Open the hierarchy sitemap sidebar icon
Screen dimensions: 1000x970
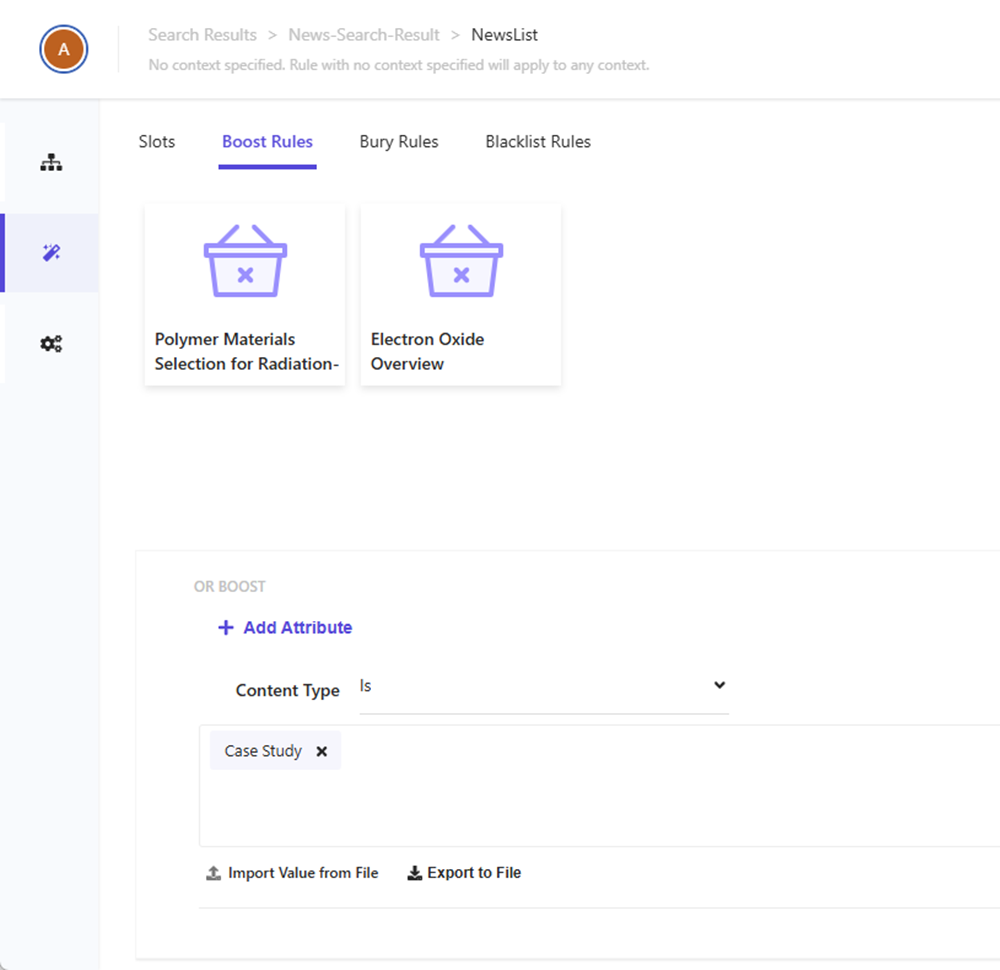tap(51, 163)
